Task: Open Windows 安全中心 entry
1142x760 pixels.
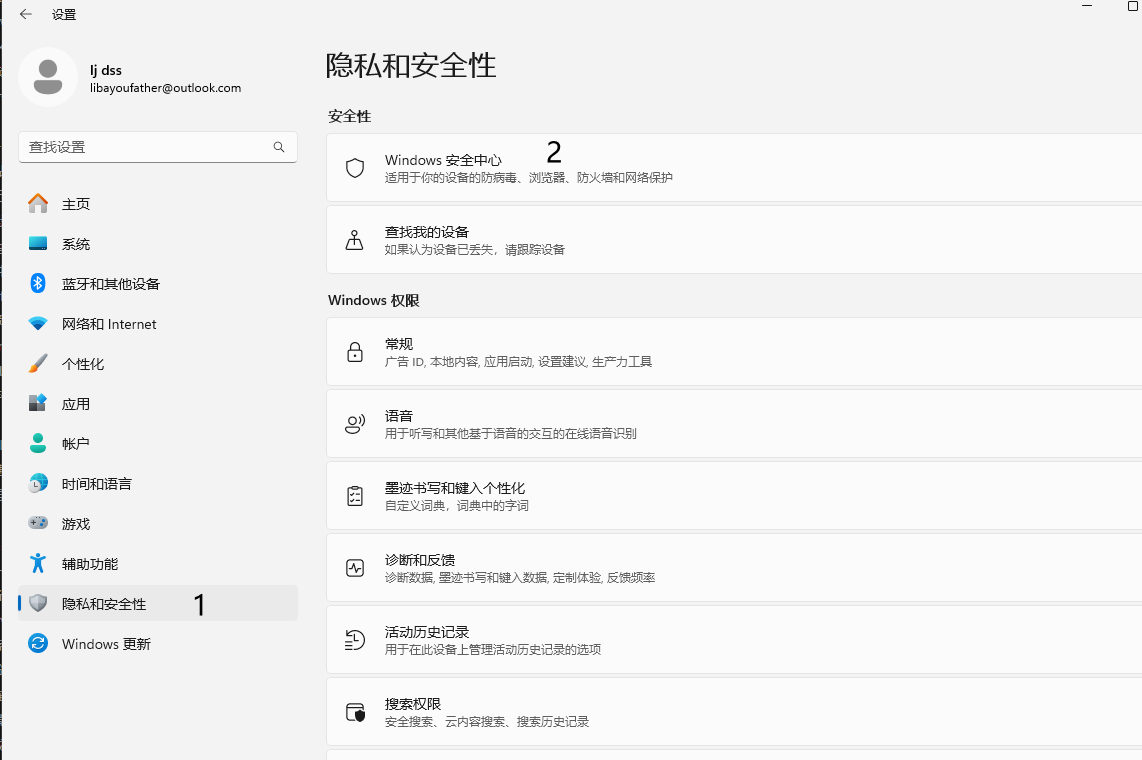Action: pos(734,167)
